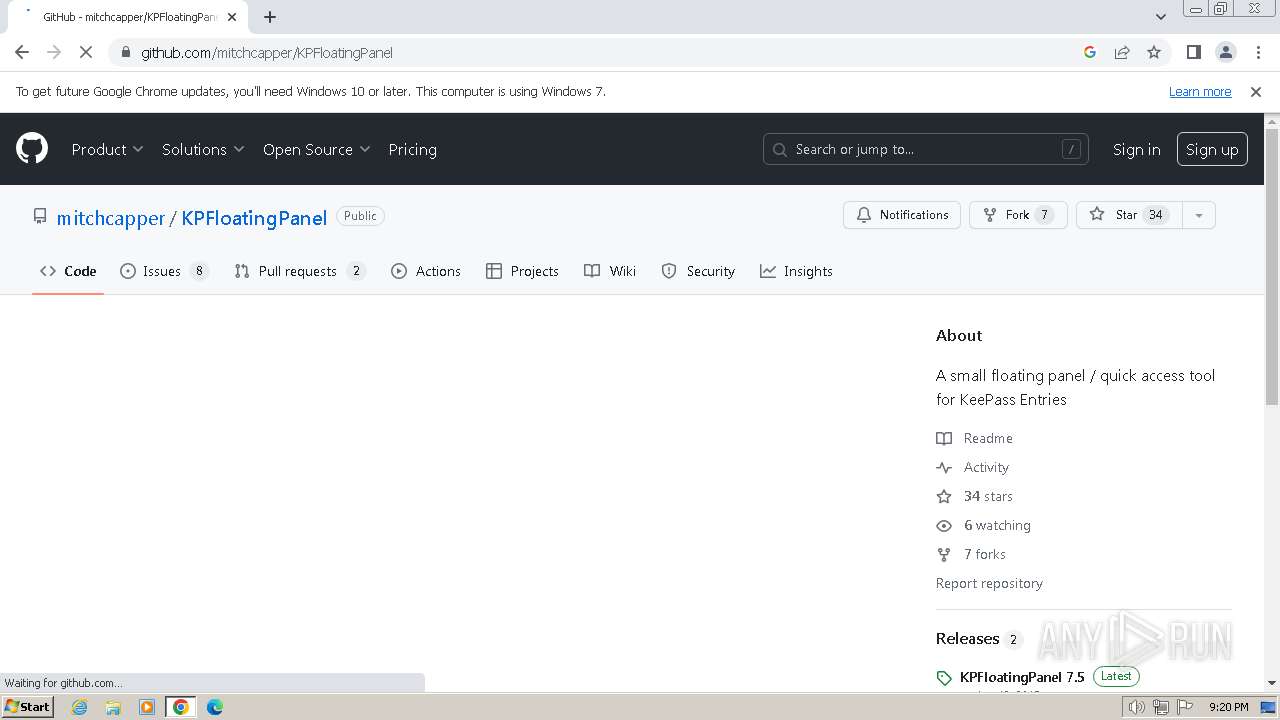Click the search magnifier icon

point(781,149)
